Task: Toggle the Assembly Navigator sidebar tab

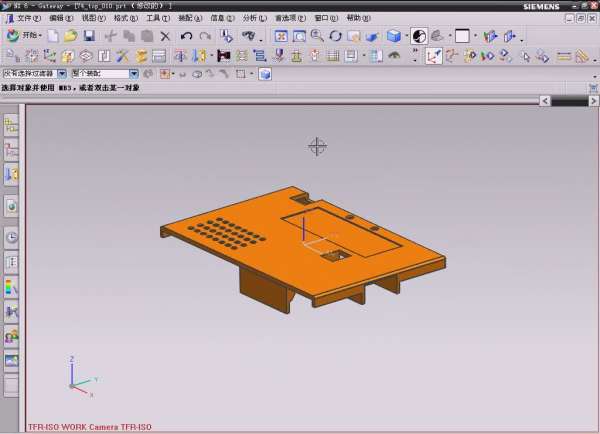Action: click(x=12, y=125)
